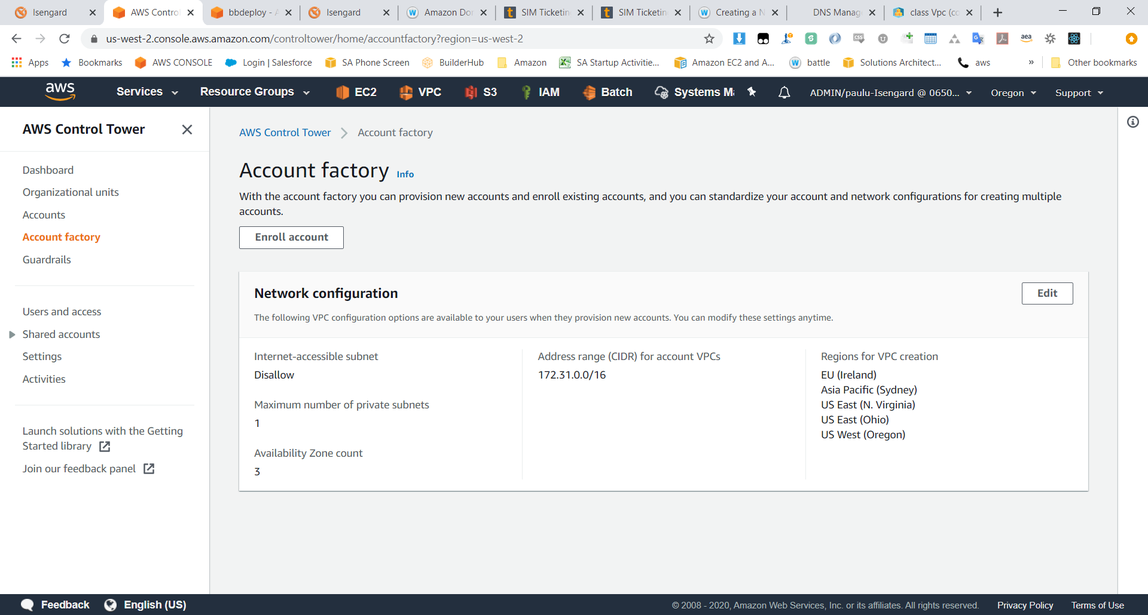The height and width of the screenshot is (615, 1148).
Task: Open the Login | Salesforce bookmark
Action: (269, 62)
